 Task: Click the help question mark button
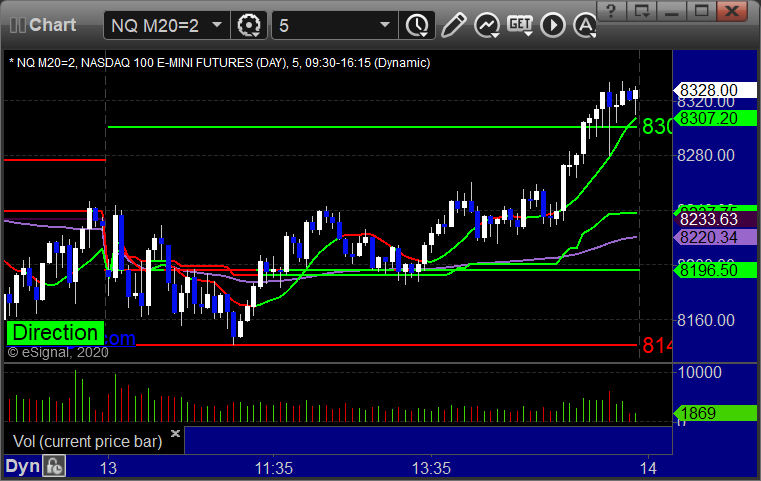click(612, 11)
